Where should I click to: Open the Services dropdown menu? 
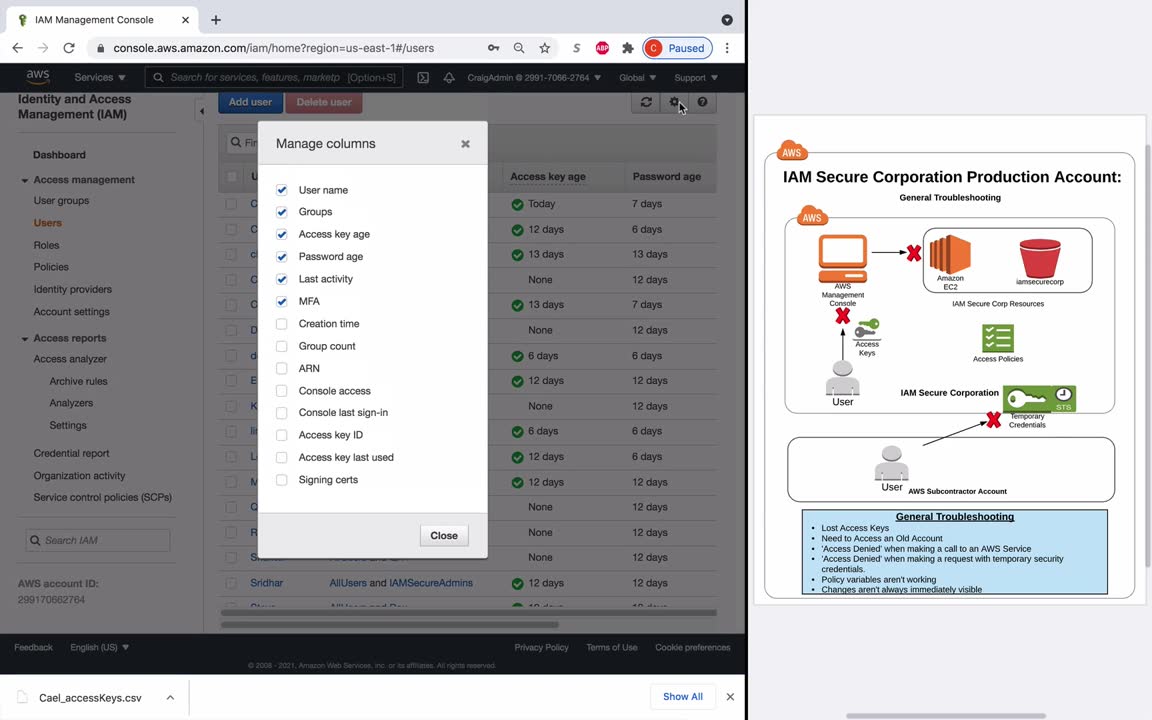coord(100,77)
